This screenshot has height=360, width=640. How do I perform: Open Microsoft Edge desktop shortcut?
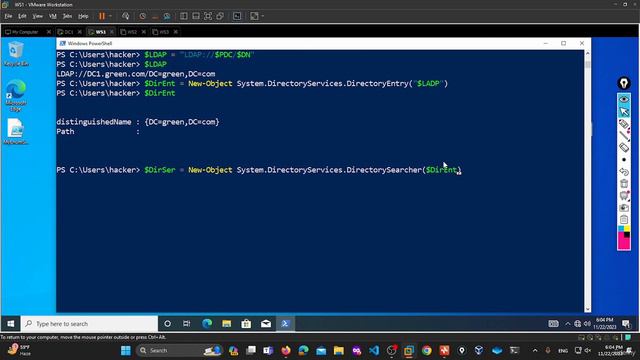click(16, 96)
